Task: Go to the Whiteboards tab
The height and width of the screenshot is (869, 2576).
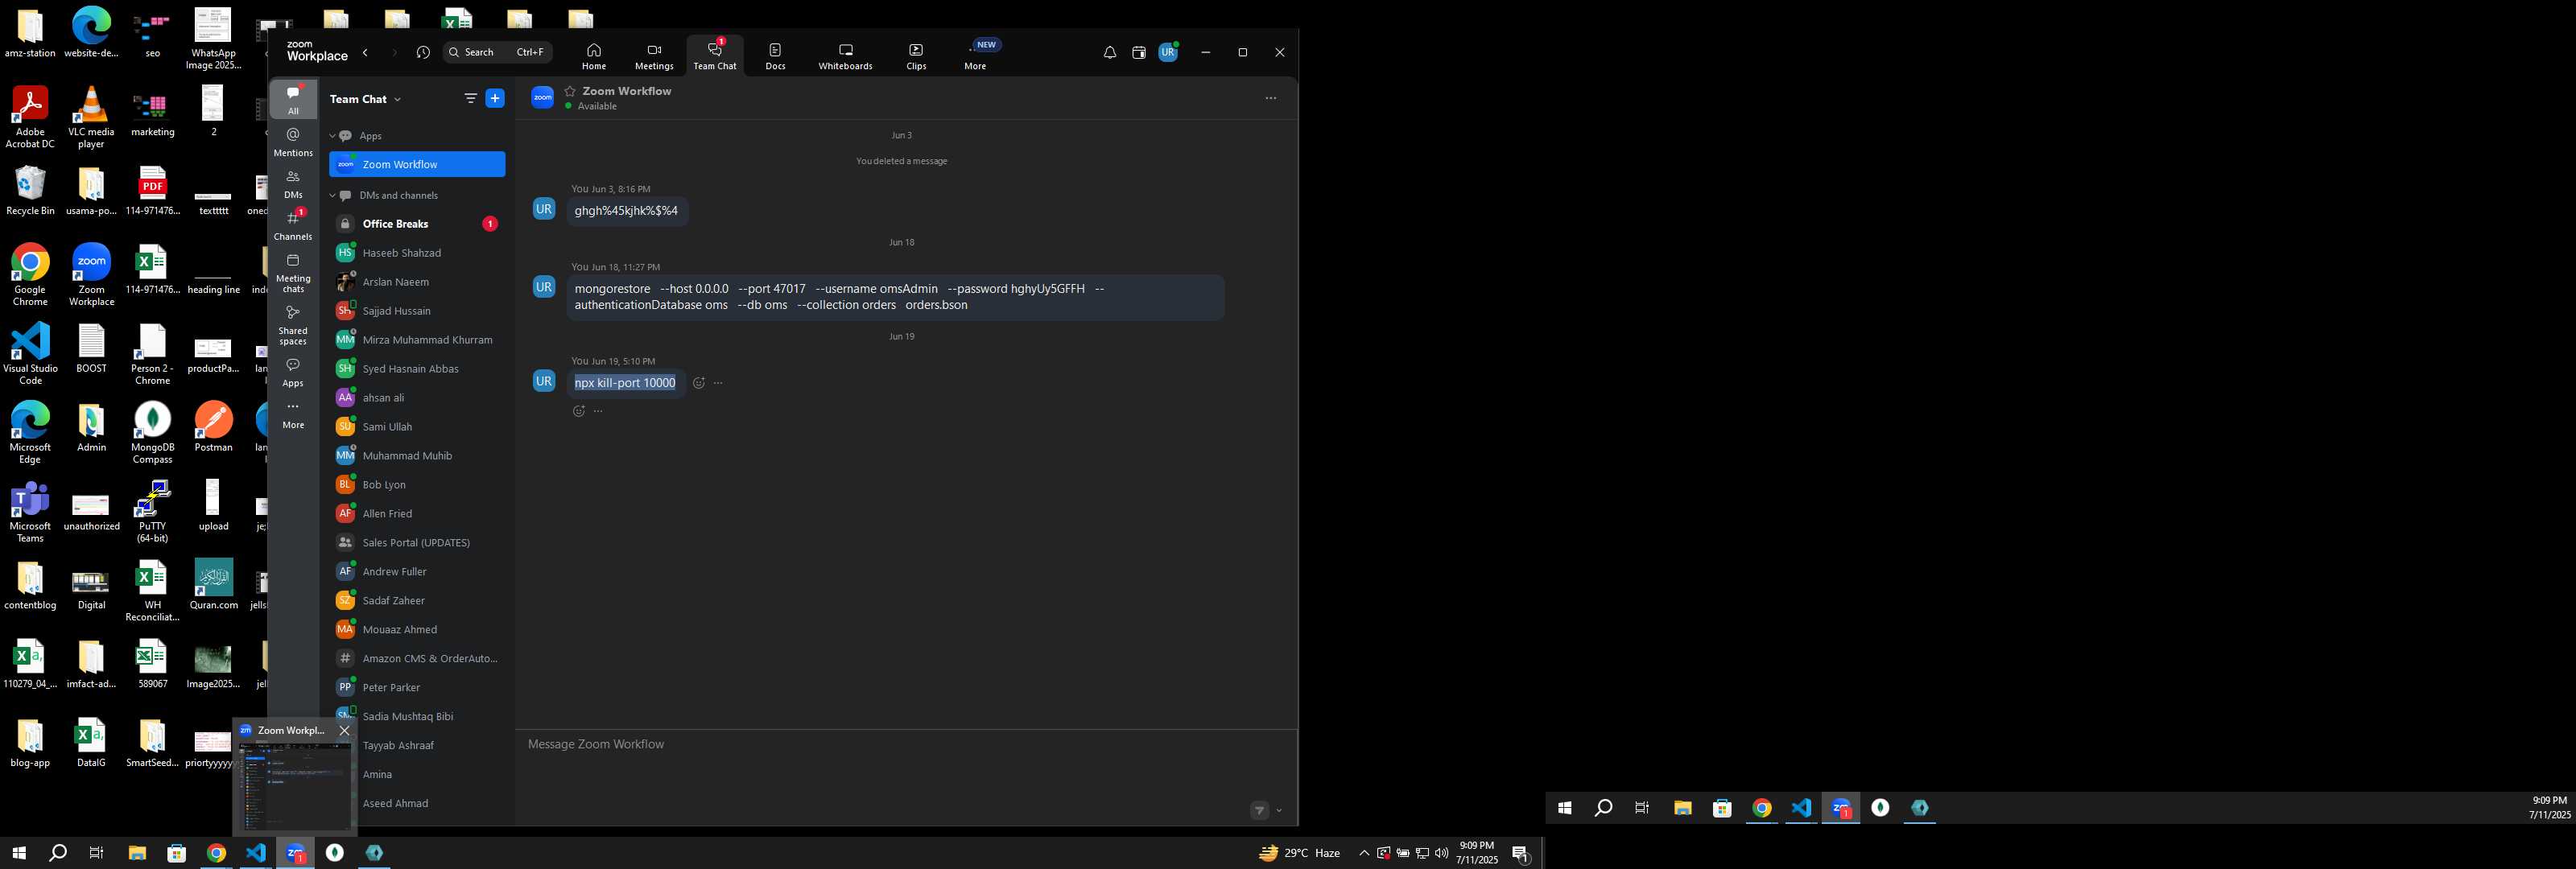Action: coord(845,56)
